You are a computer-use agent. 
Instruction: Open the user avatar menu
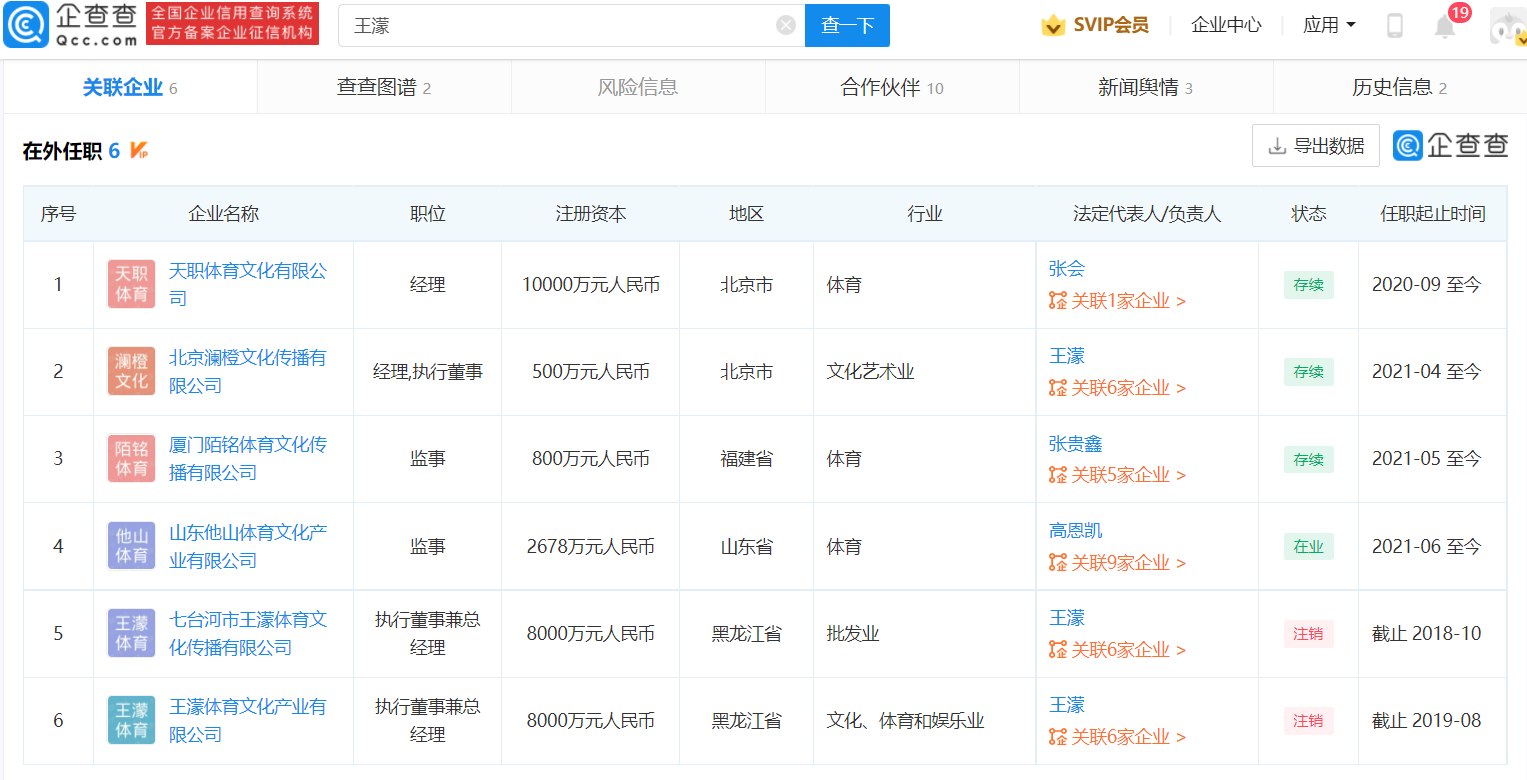[x=1508, y=26]
